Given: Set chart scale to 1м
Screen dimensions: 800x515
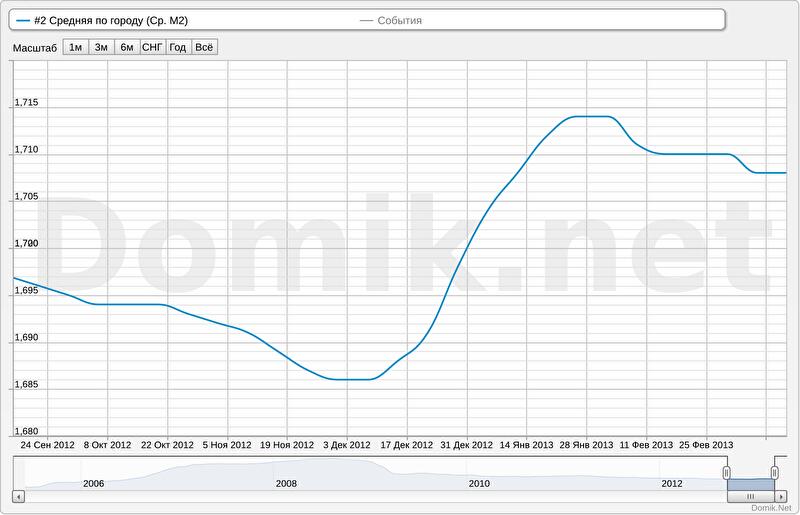Looking at the screenshot, I should (75, 47).
